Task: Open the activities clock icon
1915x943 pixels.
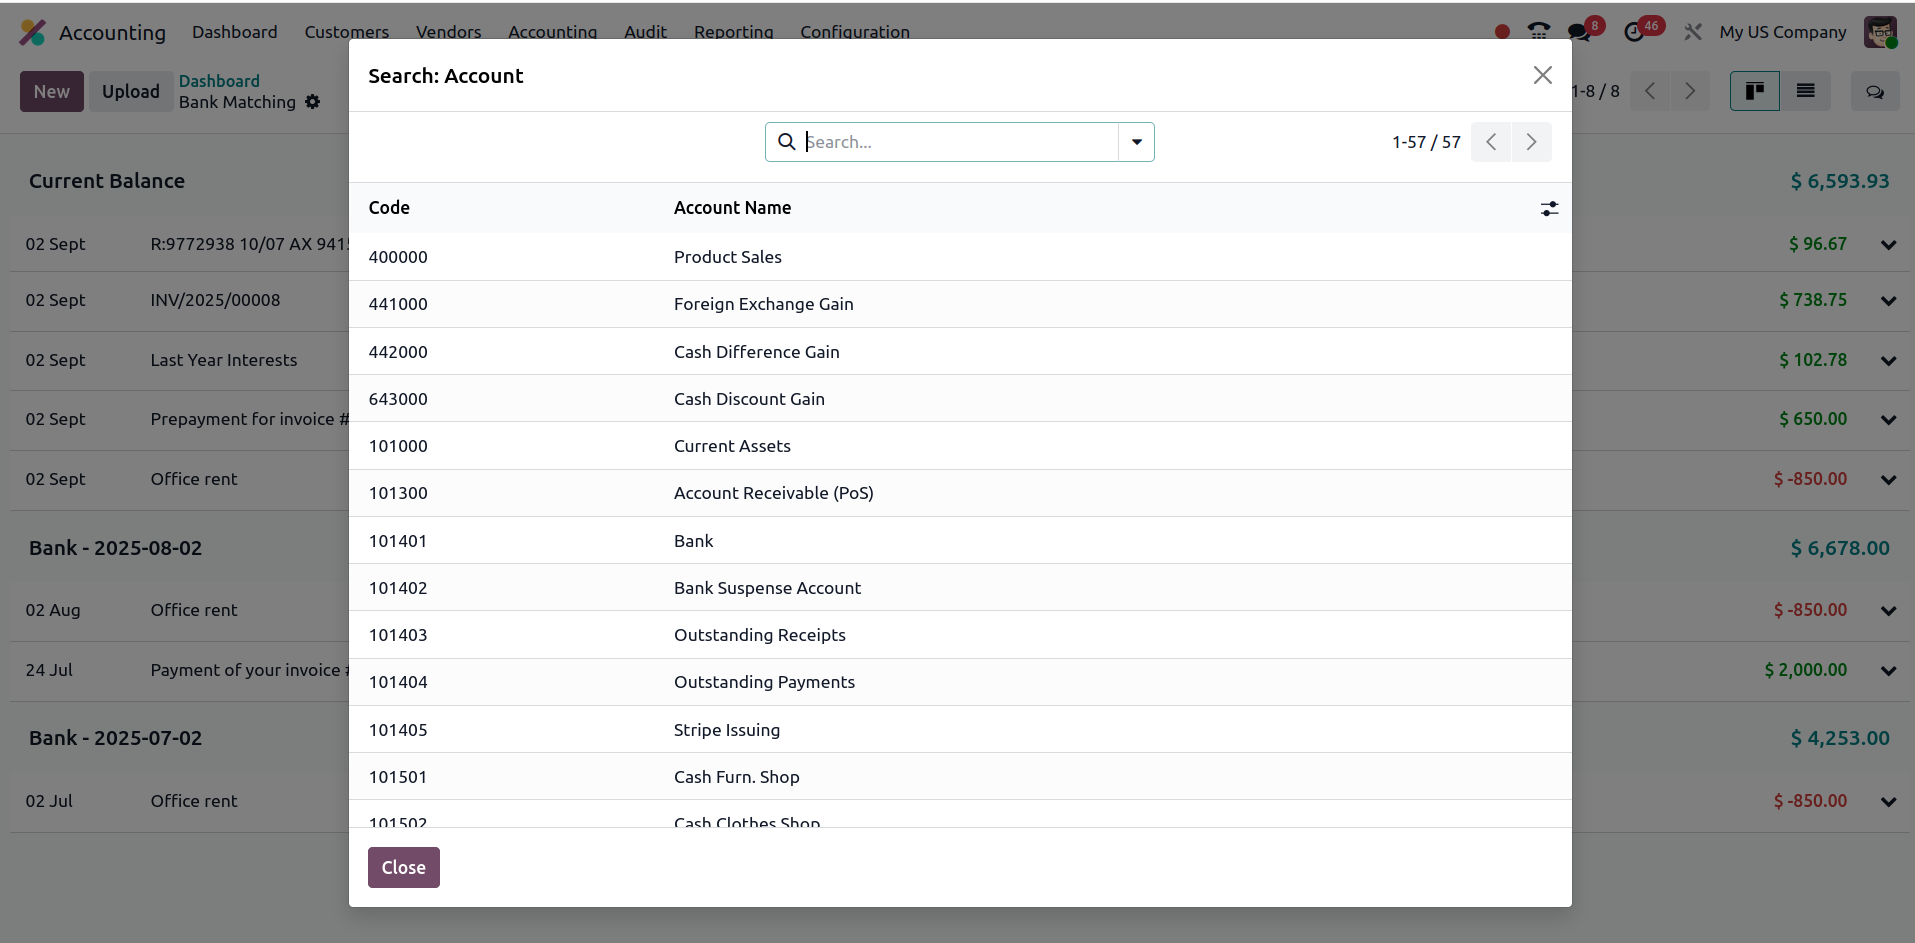Action: click(x=1634, y=32)
